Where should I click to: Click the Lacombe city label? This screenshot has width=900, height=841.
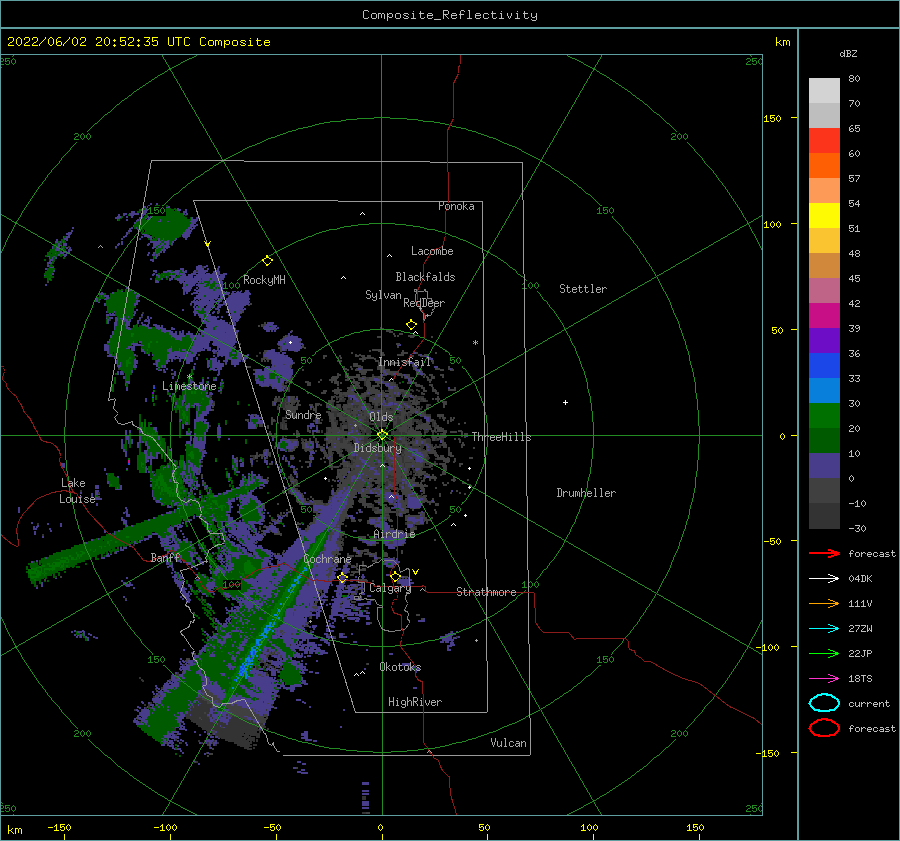coord(432,251)
